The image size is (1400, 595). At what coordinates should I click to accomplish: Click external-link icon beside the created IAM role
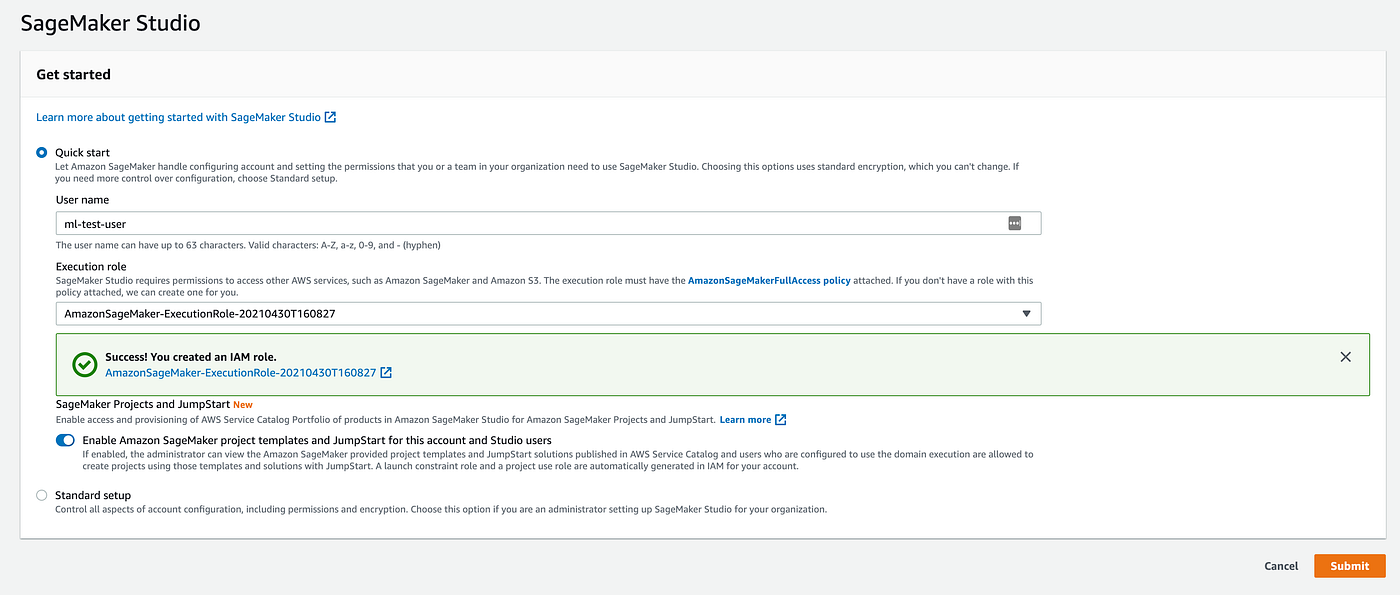pyautogui.click(x=386, y=373)
